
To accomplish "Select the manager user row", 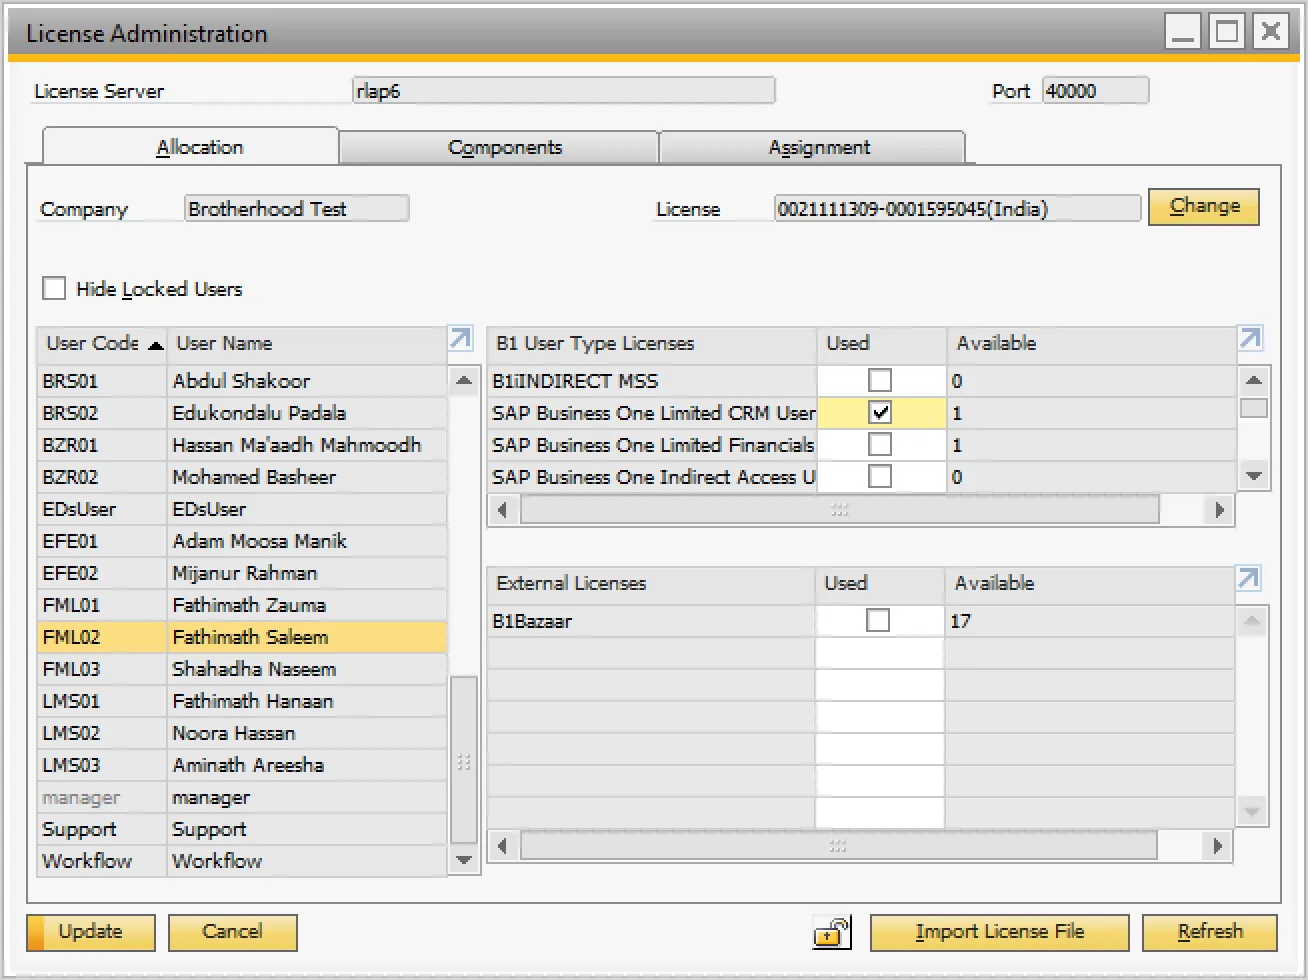I will [x=242, y=797].
